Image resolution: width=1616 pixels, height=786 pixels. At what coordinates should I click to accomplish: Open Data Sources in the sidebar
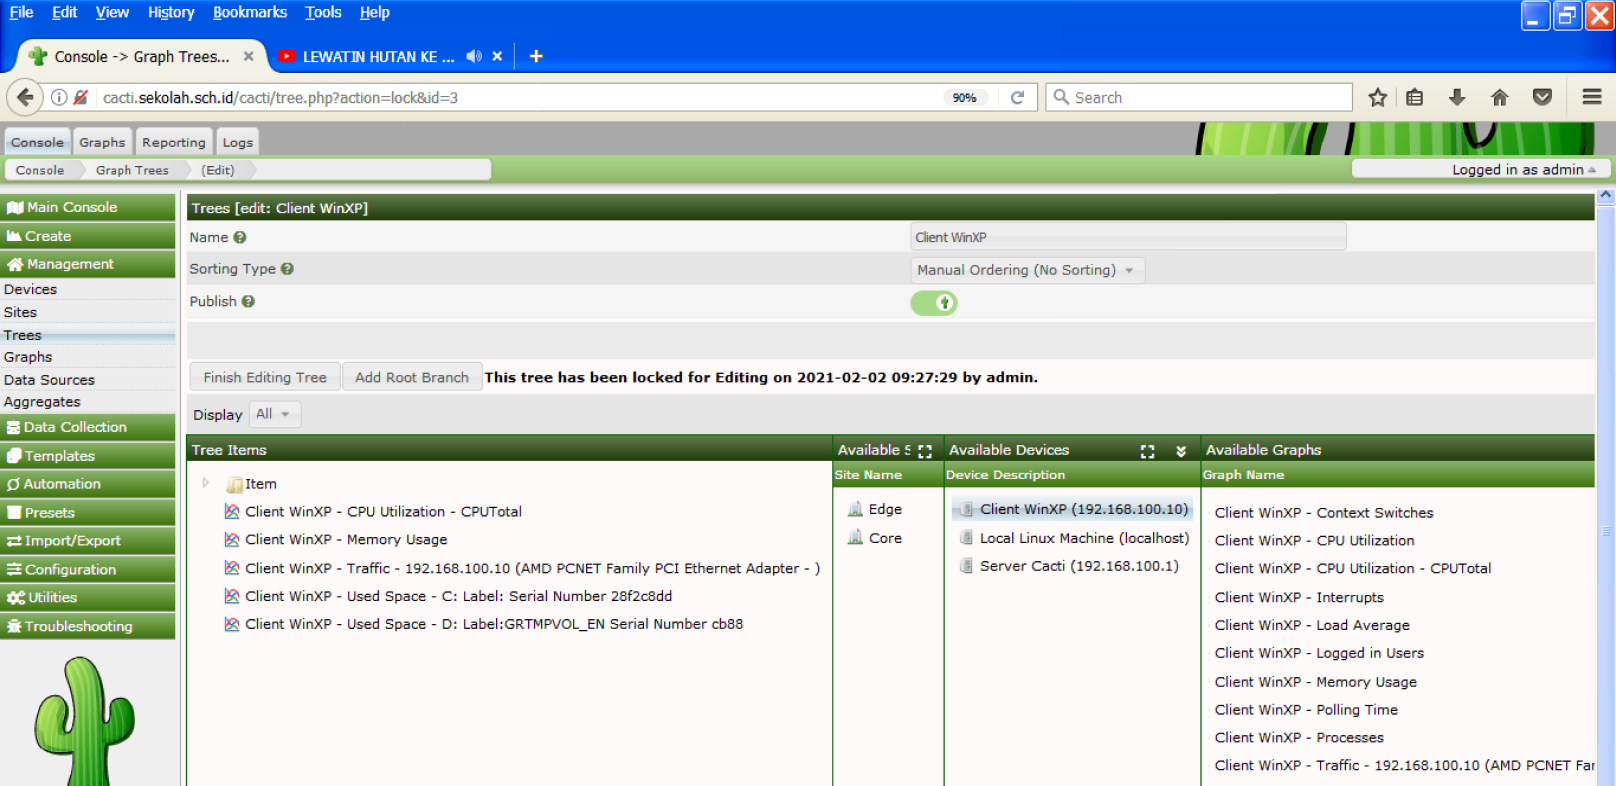[x=49, y=380]
